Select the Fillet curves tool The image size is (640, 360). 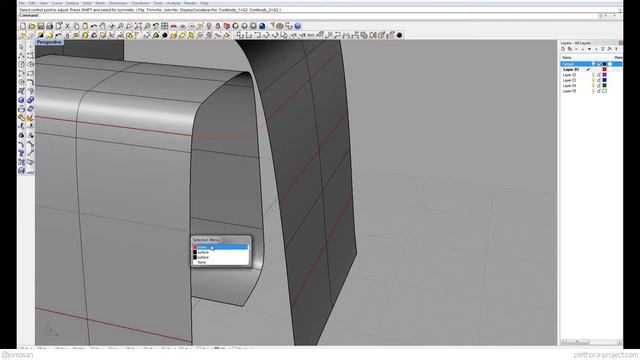30,82
